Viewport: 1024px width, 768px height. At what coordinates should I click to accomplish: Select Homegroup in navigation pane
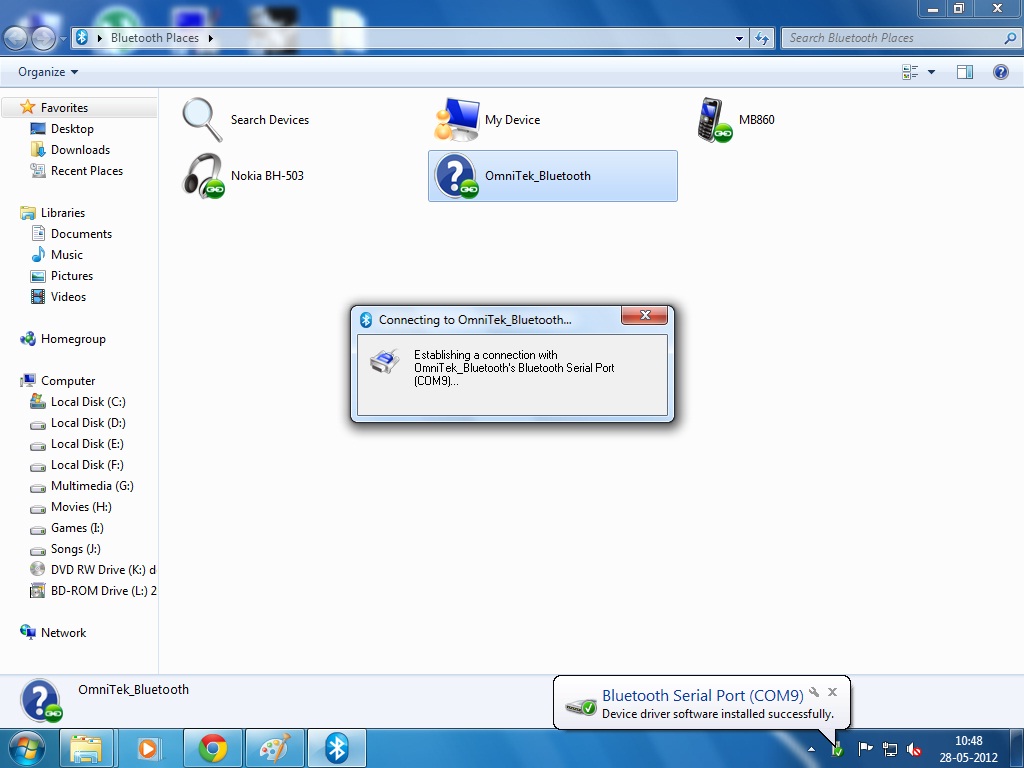[72, 339]
